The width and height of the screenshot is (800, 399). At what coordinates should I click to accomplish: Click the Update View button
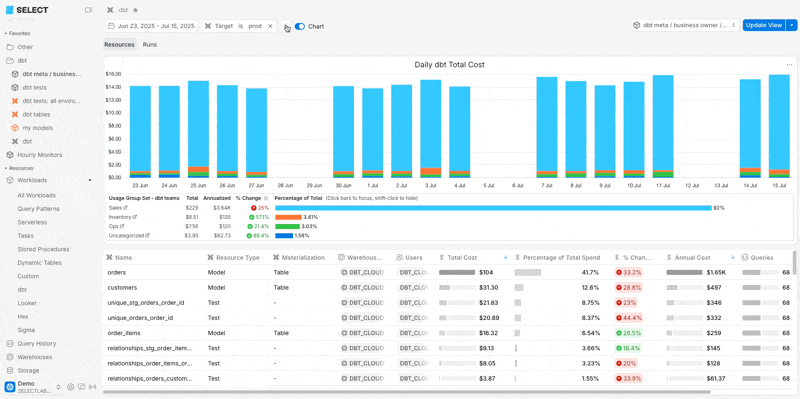[x=764, y=25]
